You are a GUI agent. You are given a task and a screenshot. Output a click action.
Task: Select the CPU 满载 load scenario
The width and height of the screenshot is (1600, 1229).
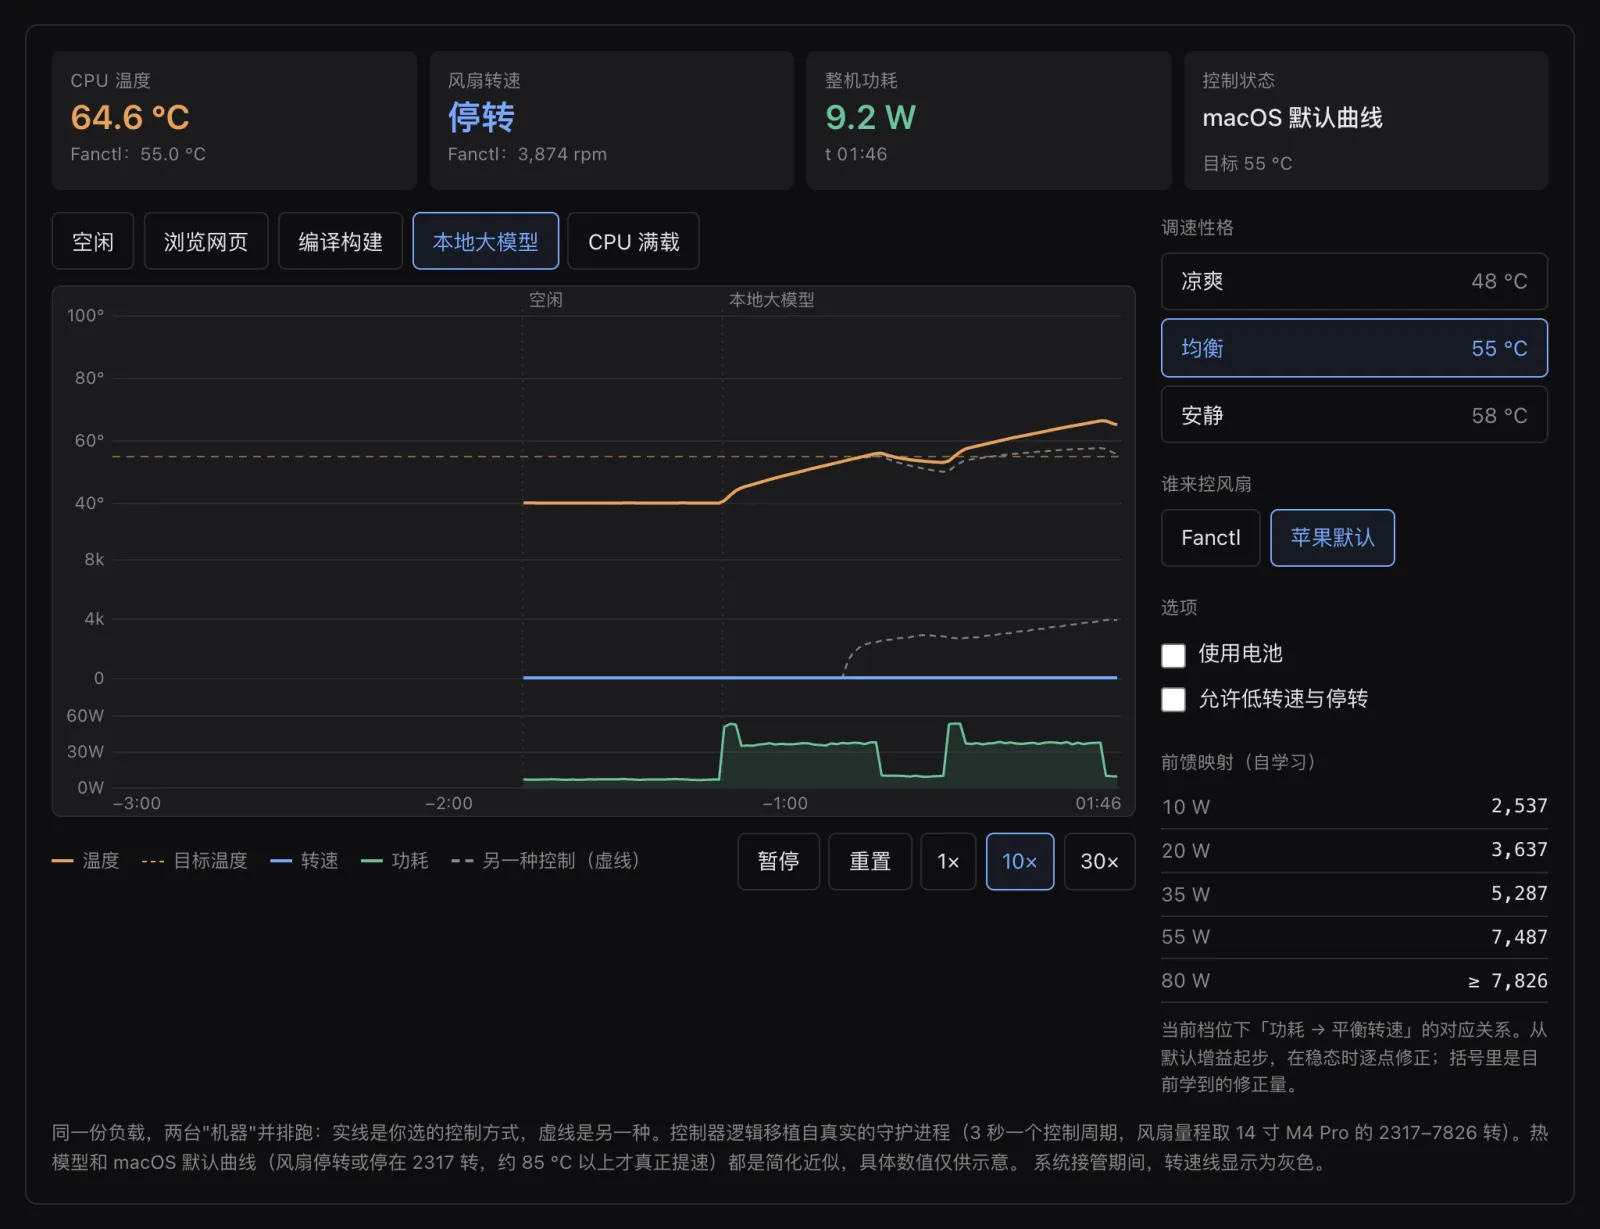pyautogui.click(x=633, y=241)
